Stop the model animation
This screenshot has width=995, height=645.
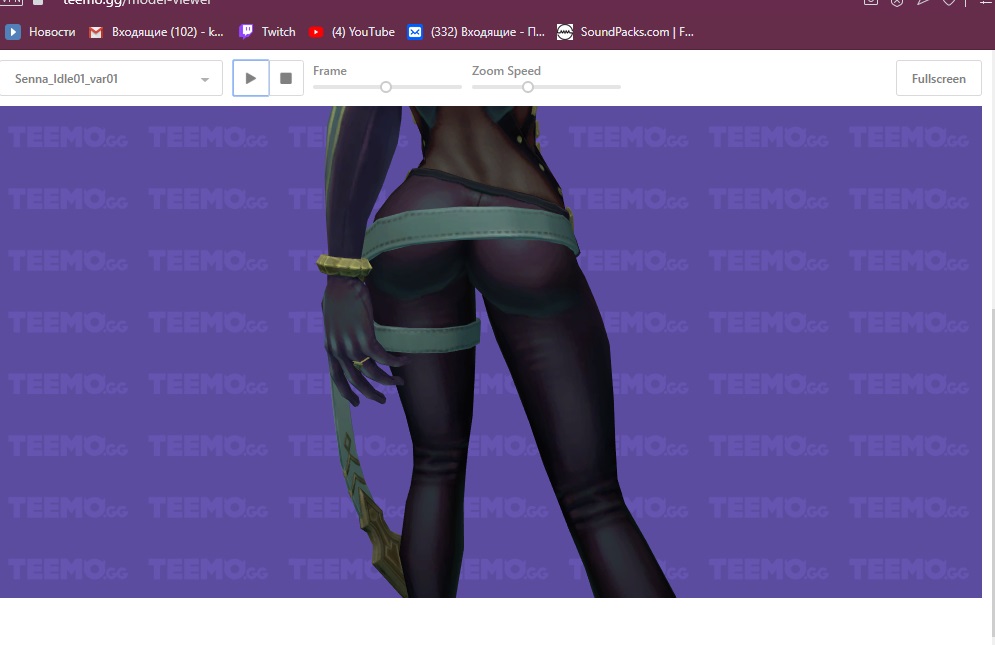(x=286, y=78)
